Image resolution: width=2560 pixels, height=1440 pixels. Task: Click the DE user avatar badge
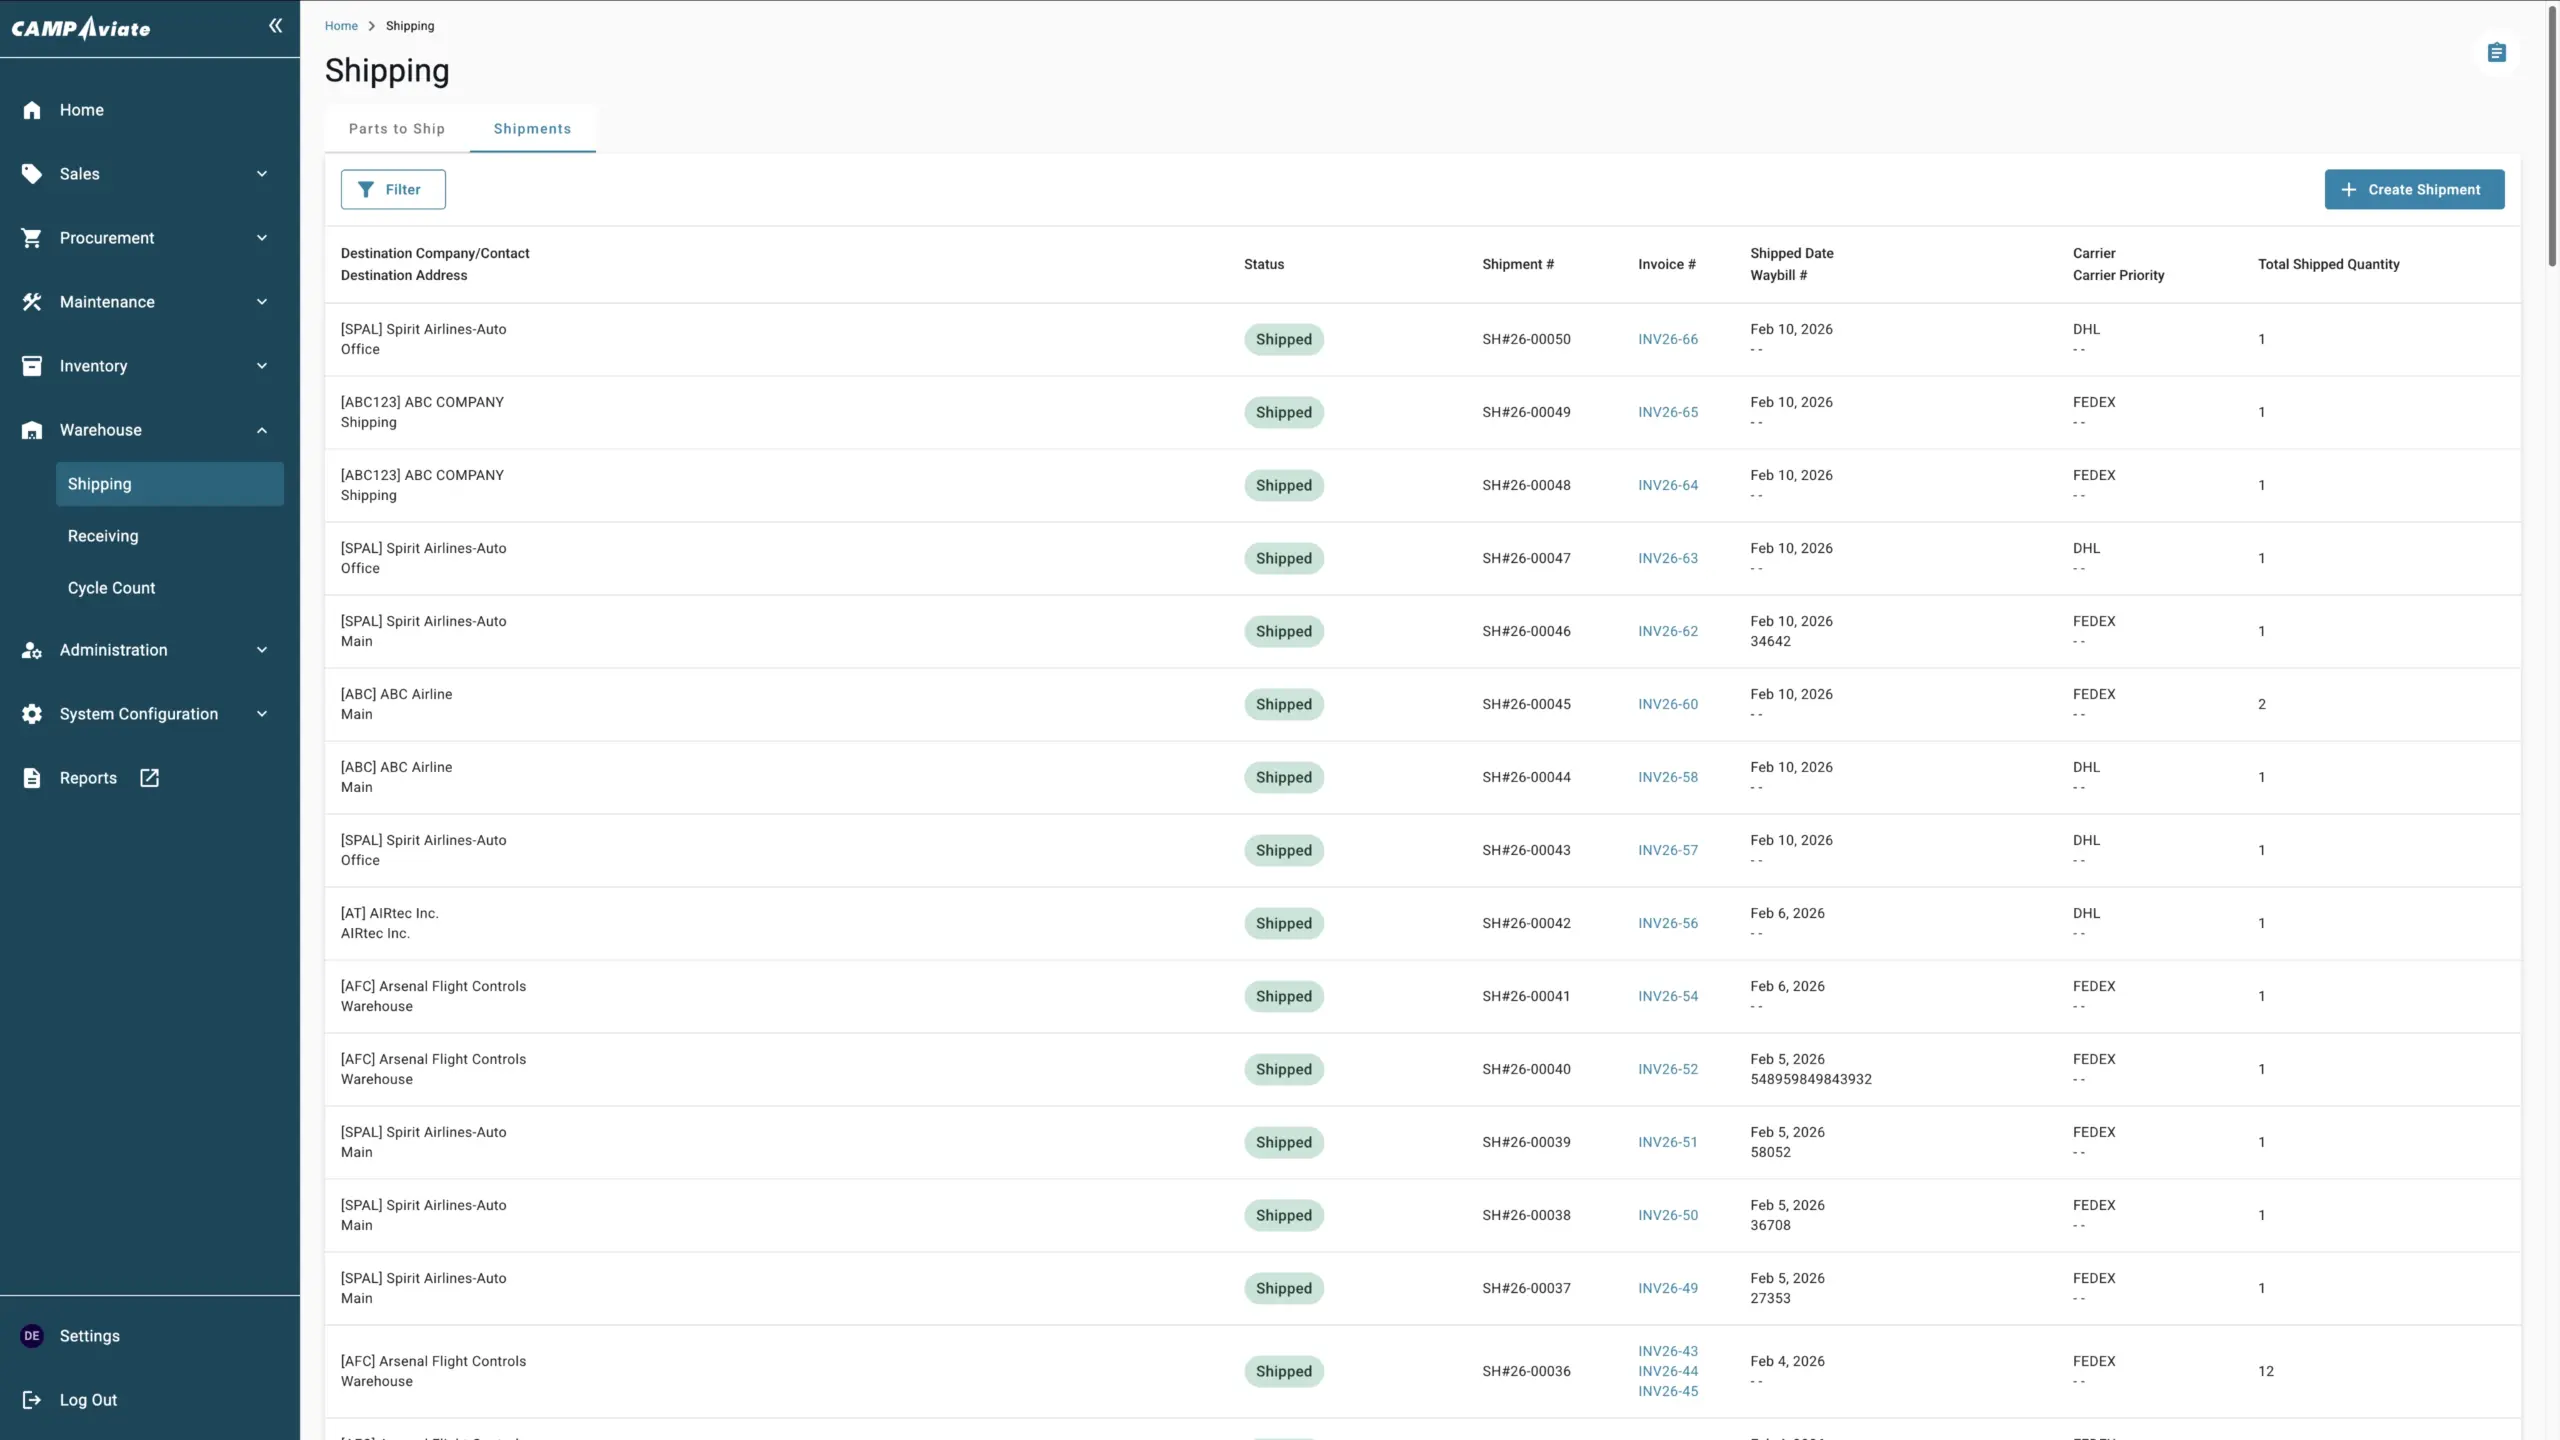pos(32,1336)
